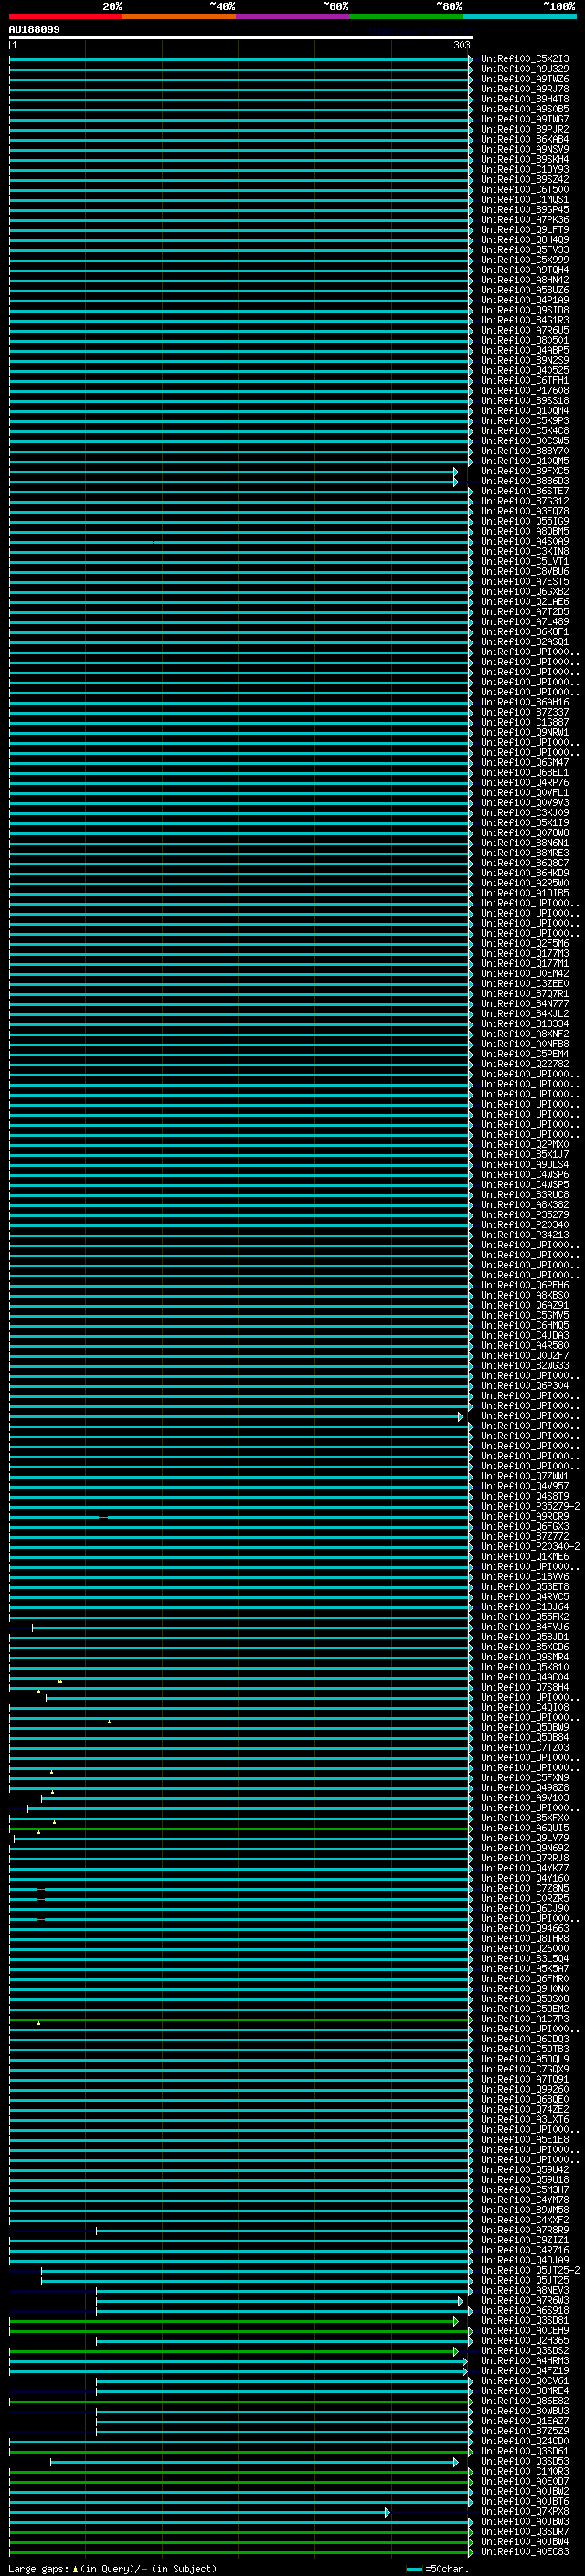
Task: Select hit UniRef100_C5X2I3
Action: click(x=525, y=59)
